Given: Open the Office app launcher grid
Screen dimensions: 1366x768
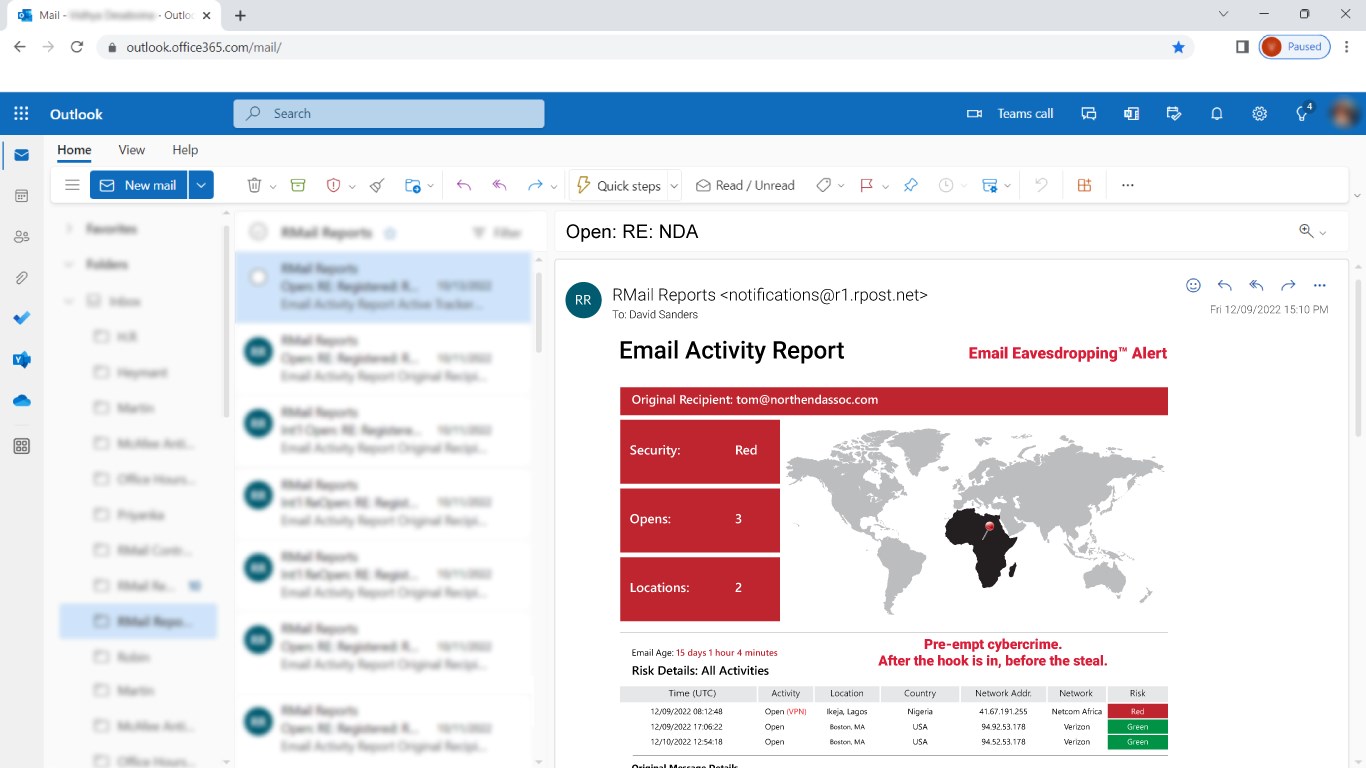Looking at the screenshot, I should click(21, 114).
